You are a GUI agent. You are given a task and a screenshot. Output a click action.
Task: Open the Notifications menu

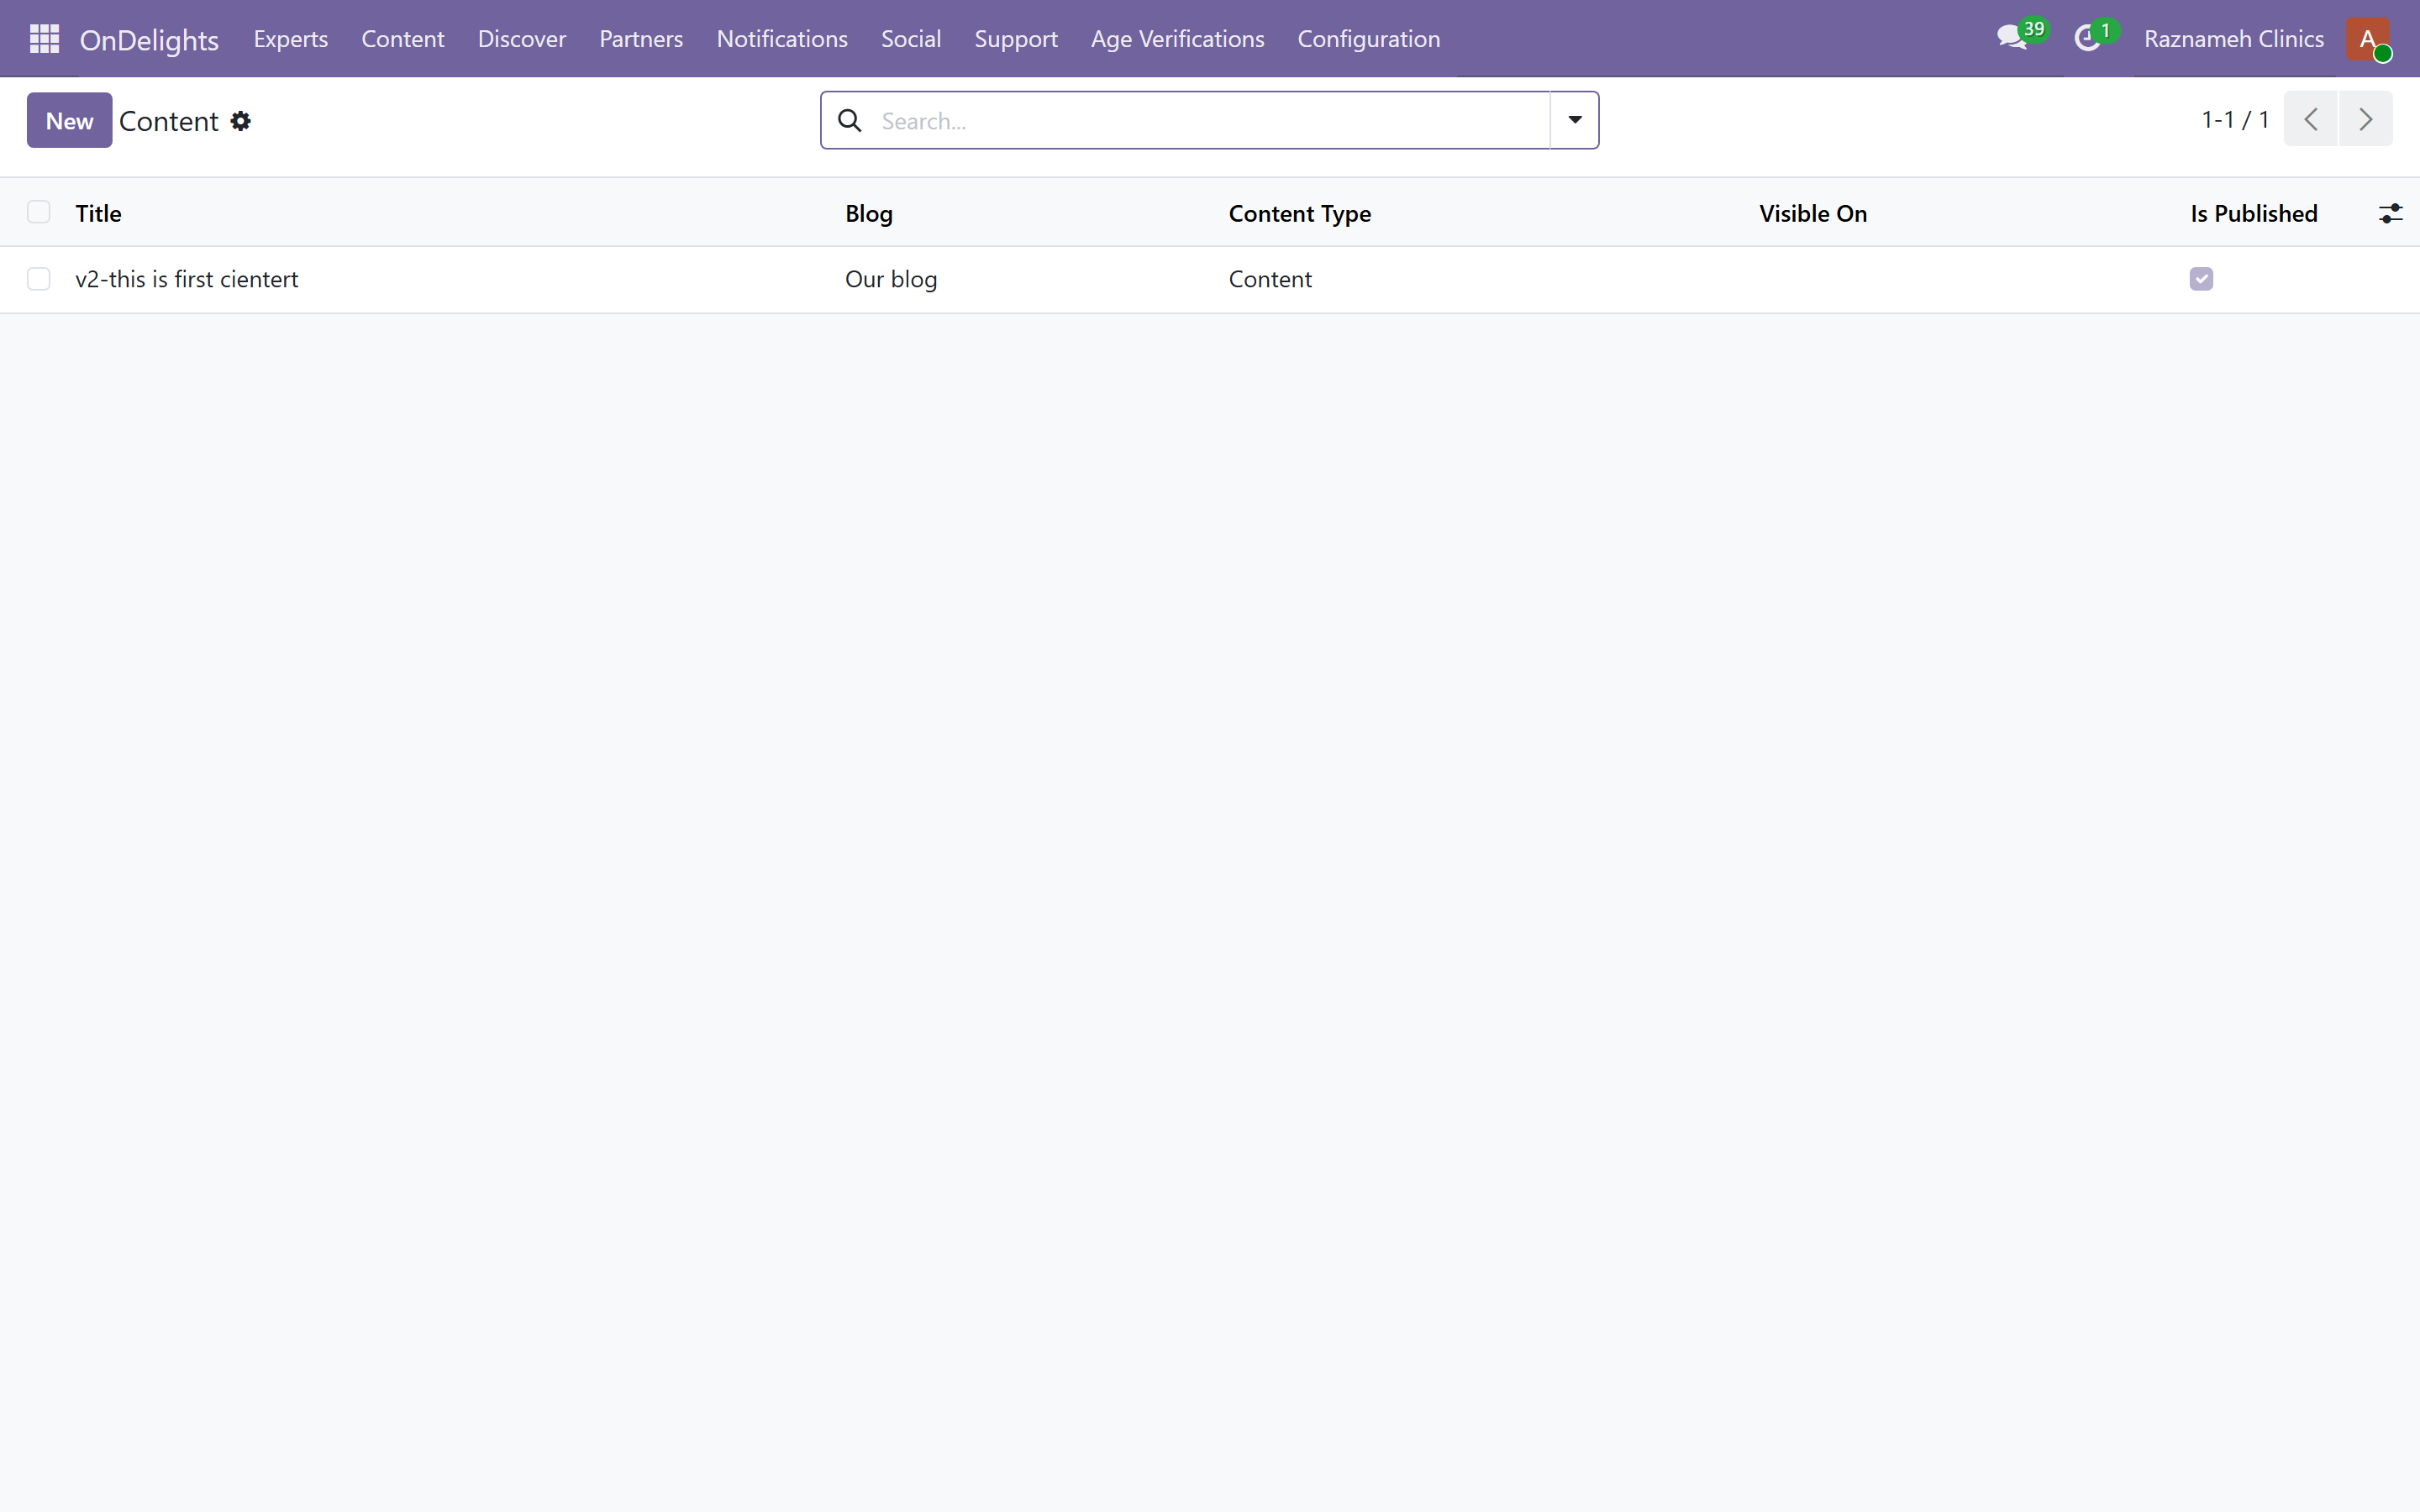click(782, 39)
